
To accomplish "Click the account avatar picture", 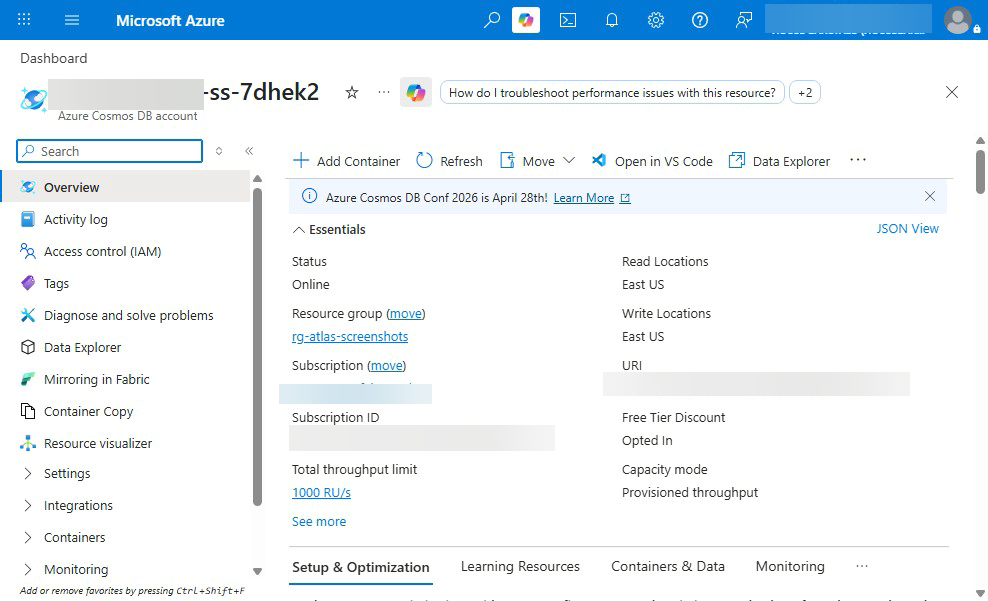I will tap(958, 20).
